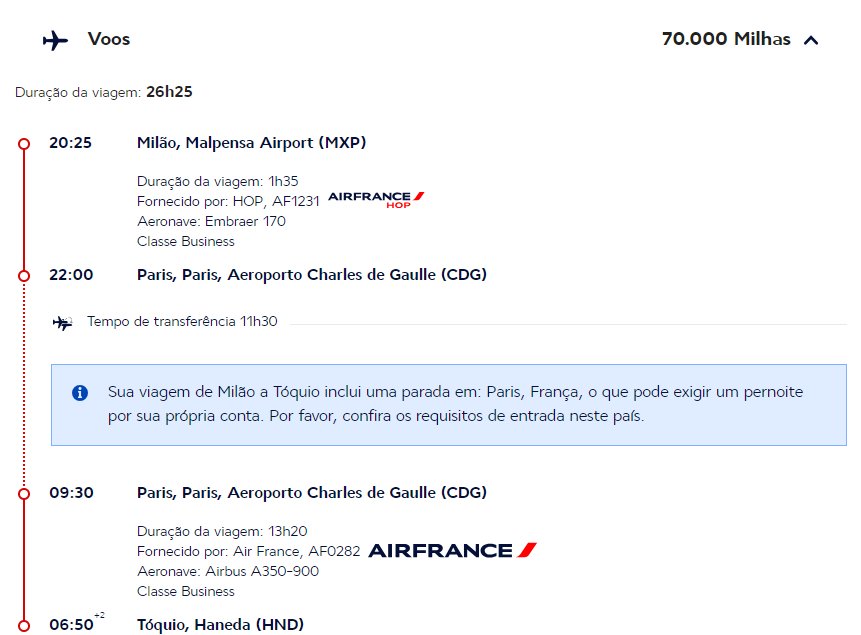Collapse the Voos section with the chevron
861x635 pixels.
click(x=811, y=40)
